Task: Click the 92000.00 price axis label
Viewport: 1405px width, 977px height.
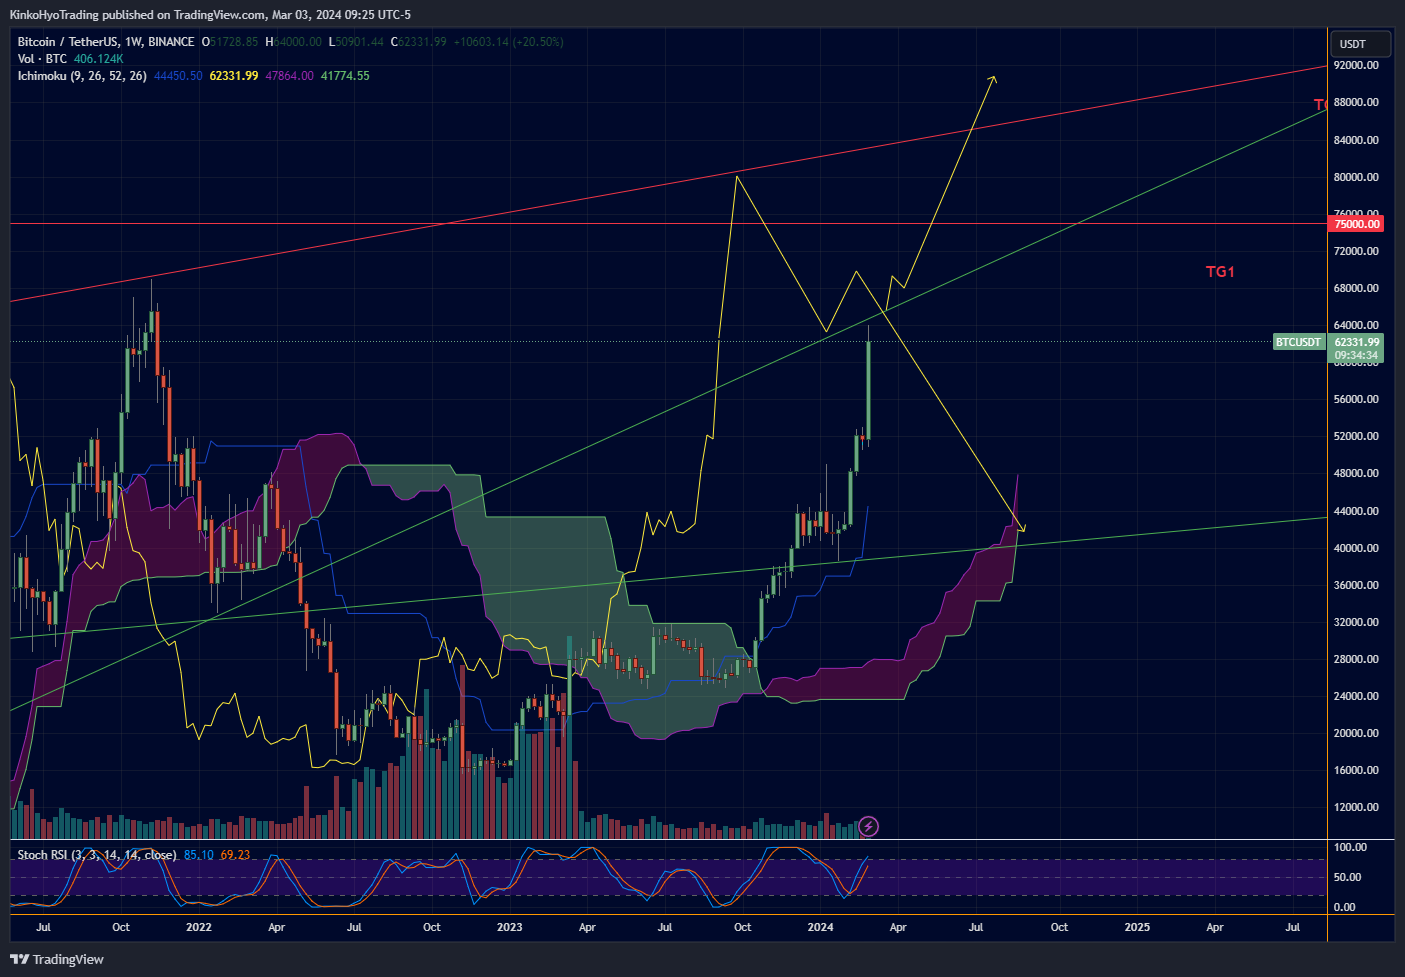Action: (x=1357, y=65)
